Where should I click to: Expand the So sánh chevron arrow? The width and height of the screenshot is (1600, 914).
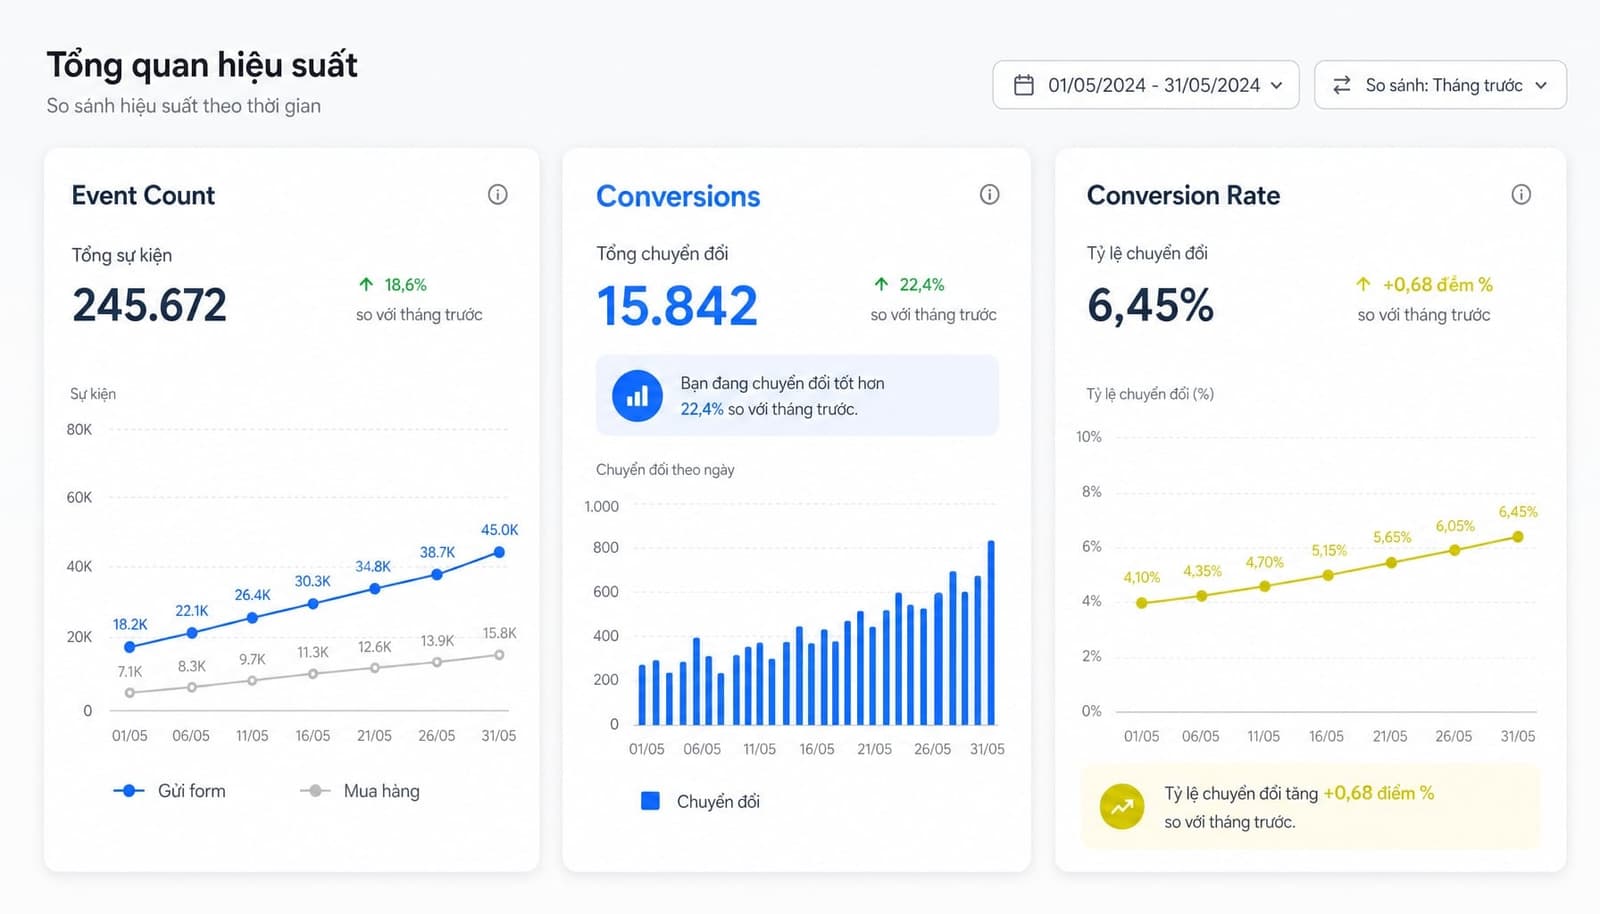[1541, 86]
